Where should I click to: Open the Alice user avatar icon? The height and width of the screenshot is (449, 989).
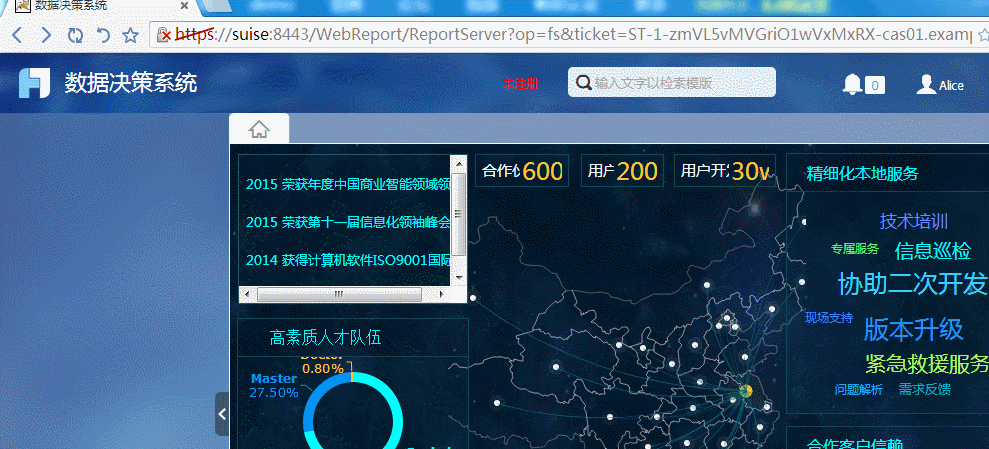(x=926, y=85)
